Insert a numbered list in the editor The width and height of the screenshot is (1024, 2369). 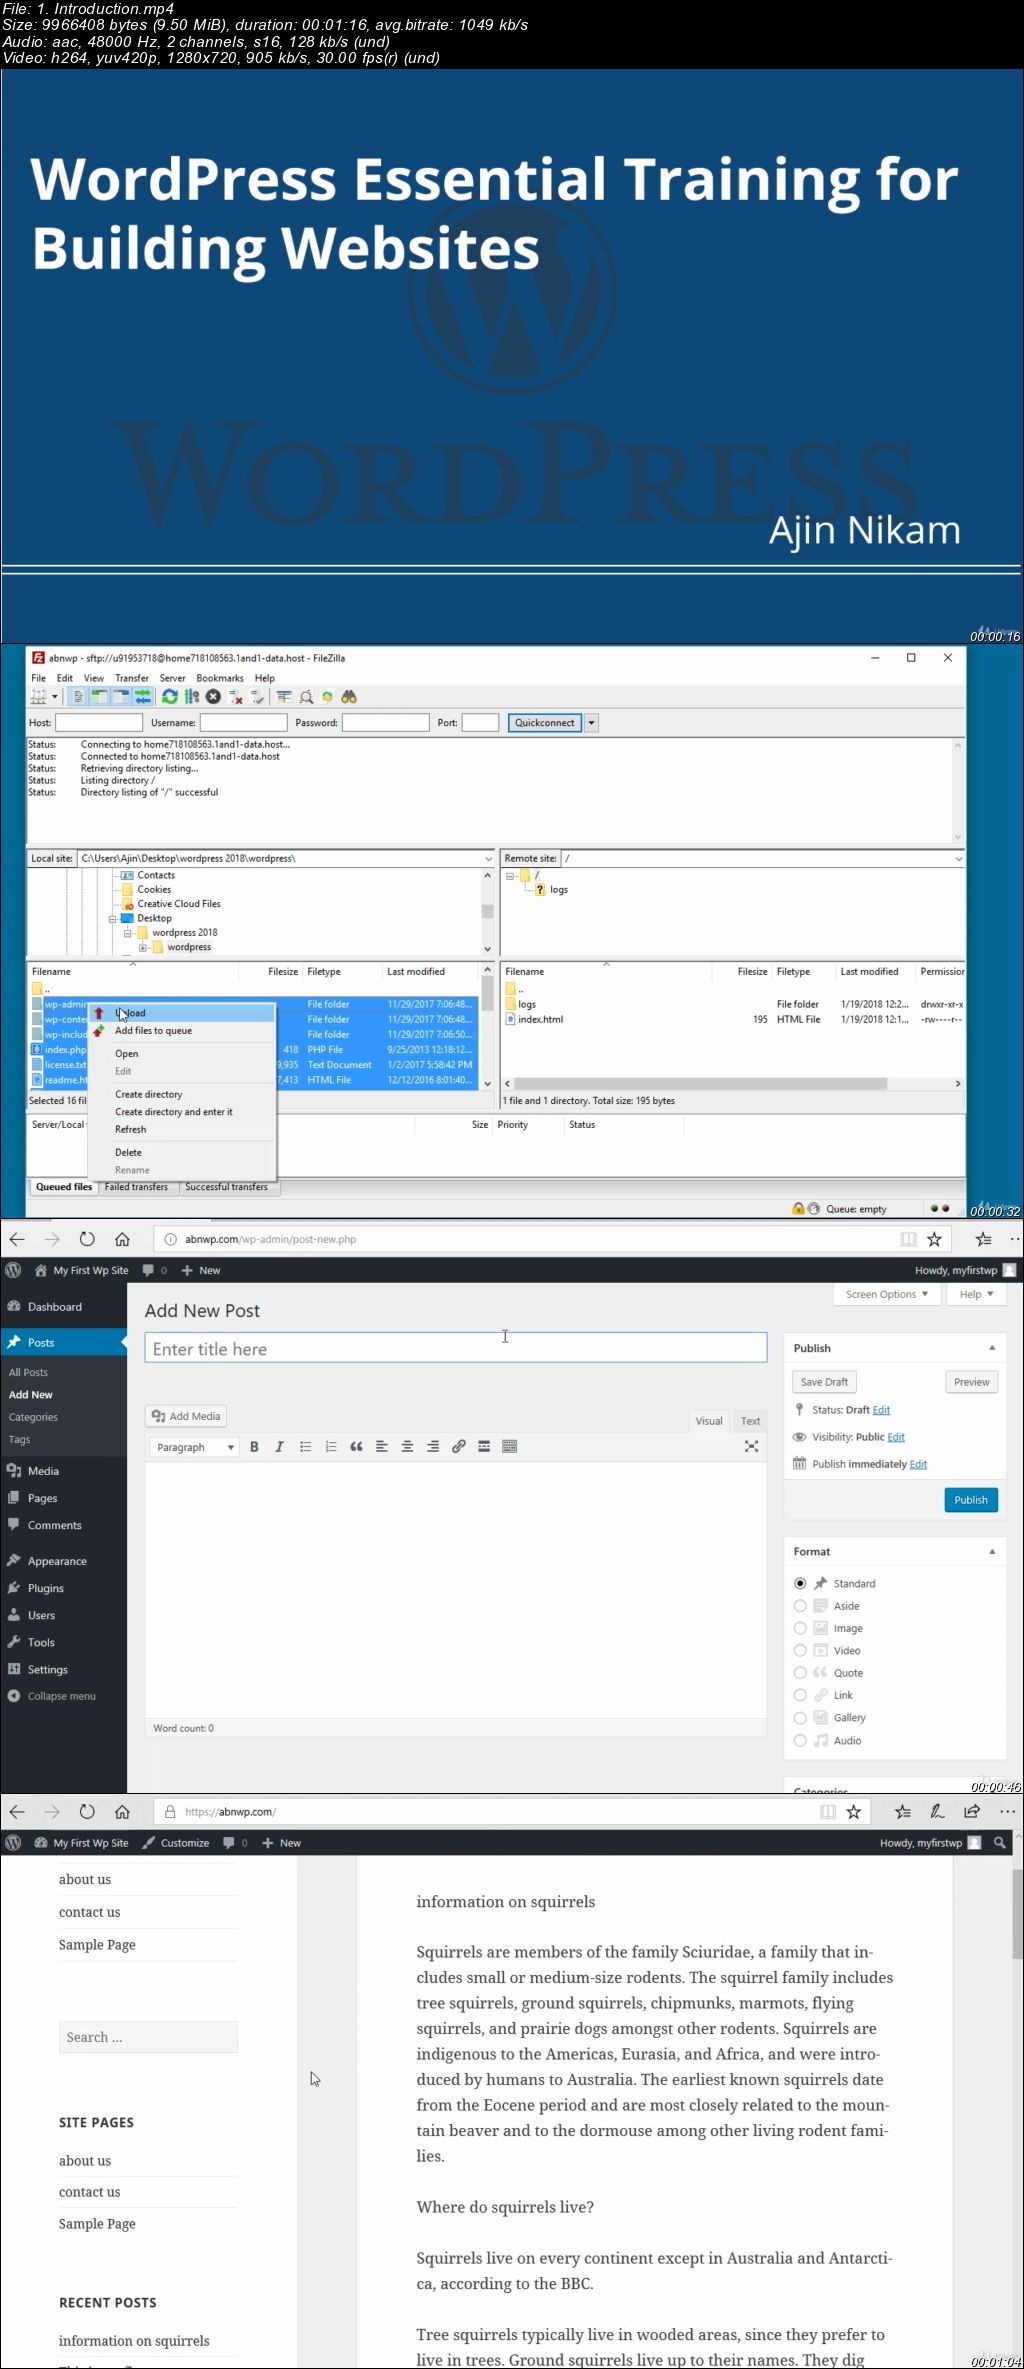(331, 1447)
